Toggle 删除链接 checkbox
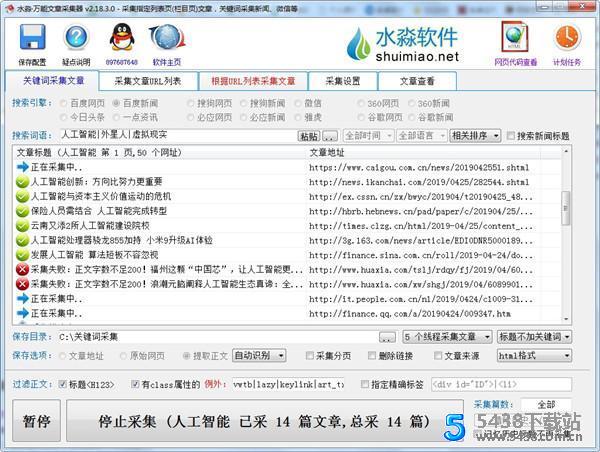Screen dimensions: 600x452 371,356
